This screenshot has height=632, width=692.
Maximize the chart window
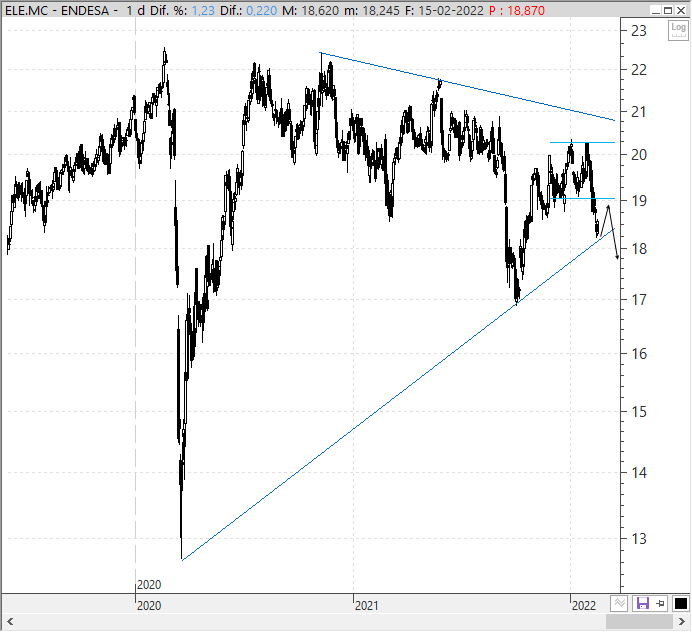tap(668, 10)
